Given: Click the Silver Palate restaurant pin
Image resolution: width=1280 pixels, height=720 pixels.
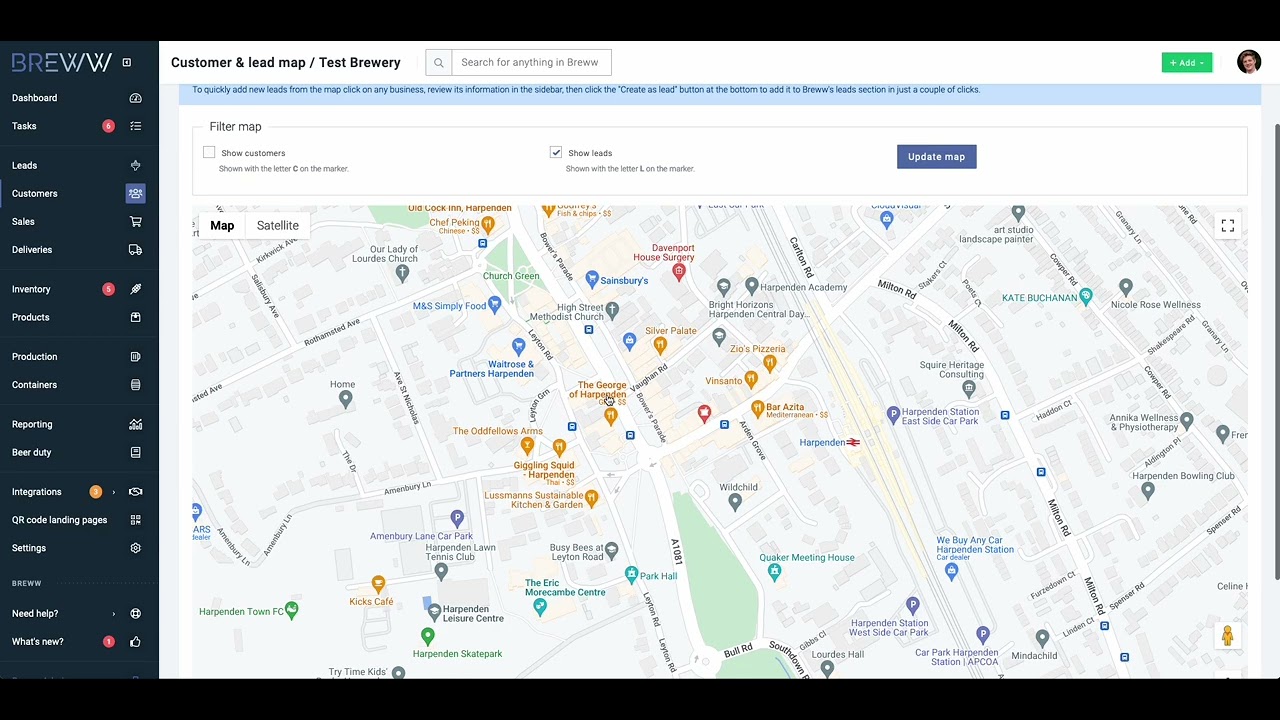Looking at the screenshot, I should (660, 345).
